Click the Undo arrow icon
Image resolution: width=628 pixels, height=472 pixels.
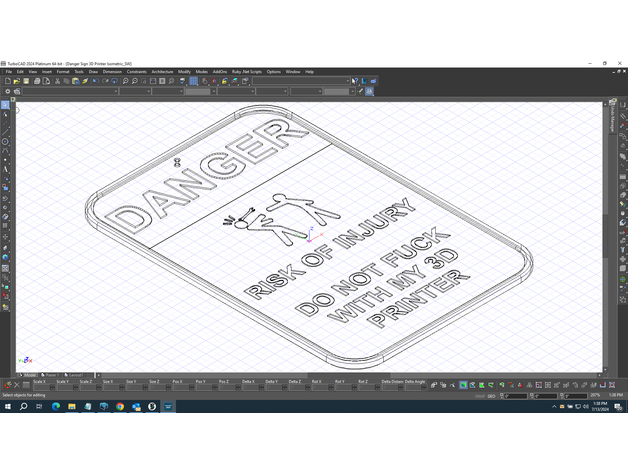click(96, 81)
